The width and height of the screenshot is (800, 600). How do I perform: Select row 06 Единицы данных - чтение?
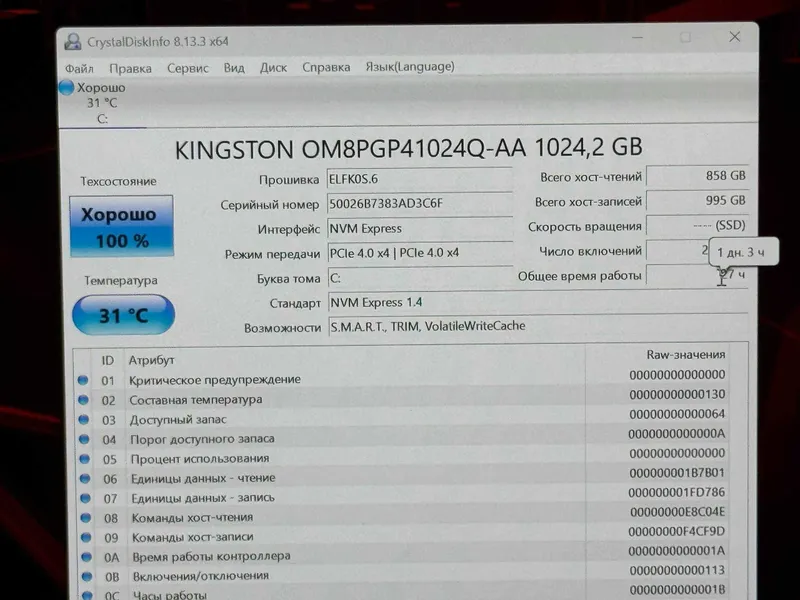[x=402, y=477]
